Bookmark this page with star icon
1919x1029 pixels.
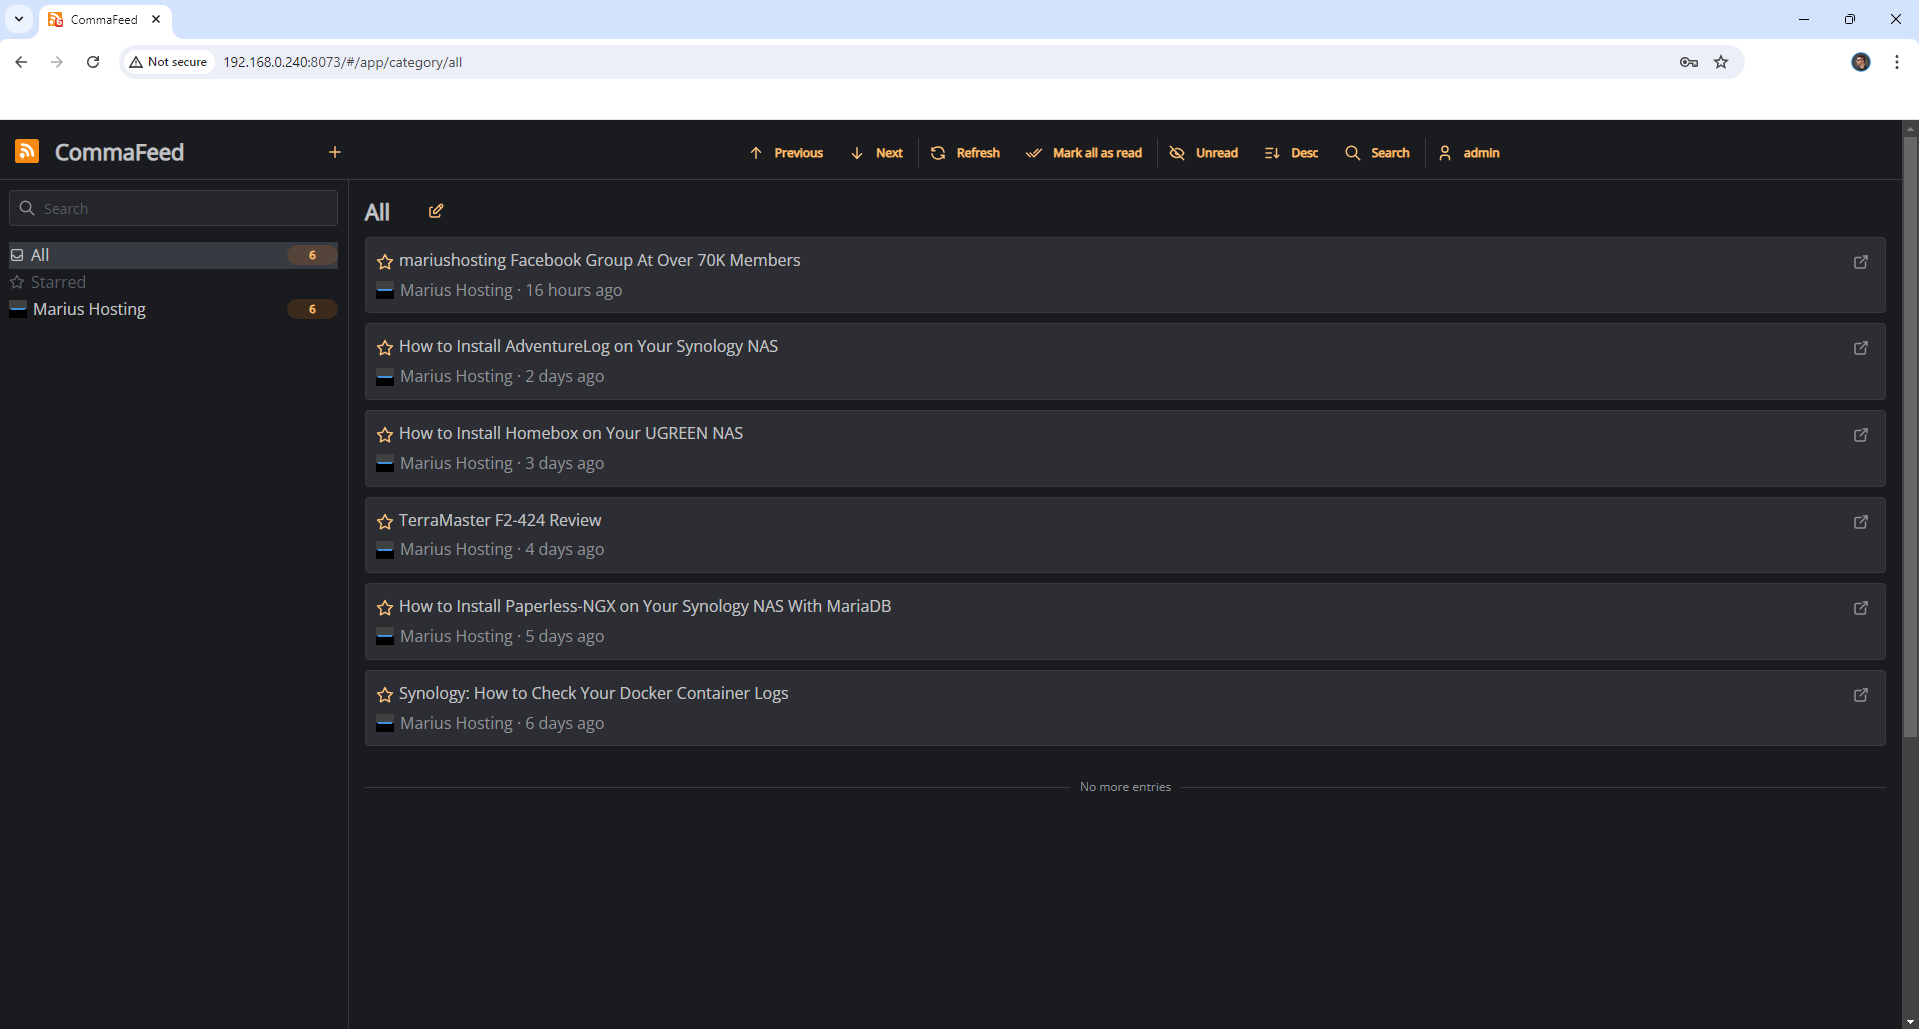pyautogui.click(x=1721, y=62)
